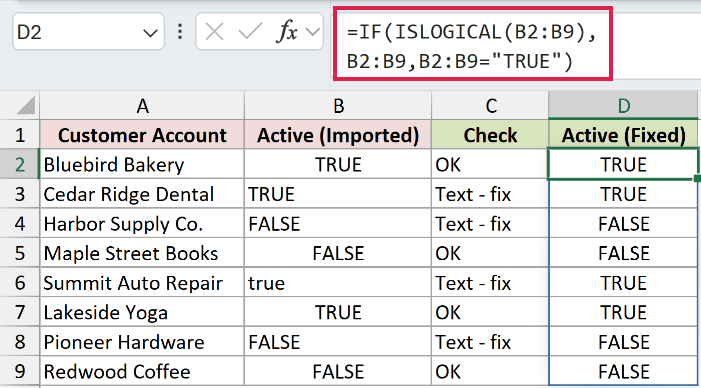Click the Active (Fixed) header cell

tap(623, 135)
